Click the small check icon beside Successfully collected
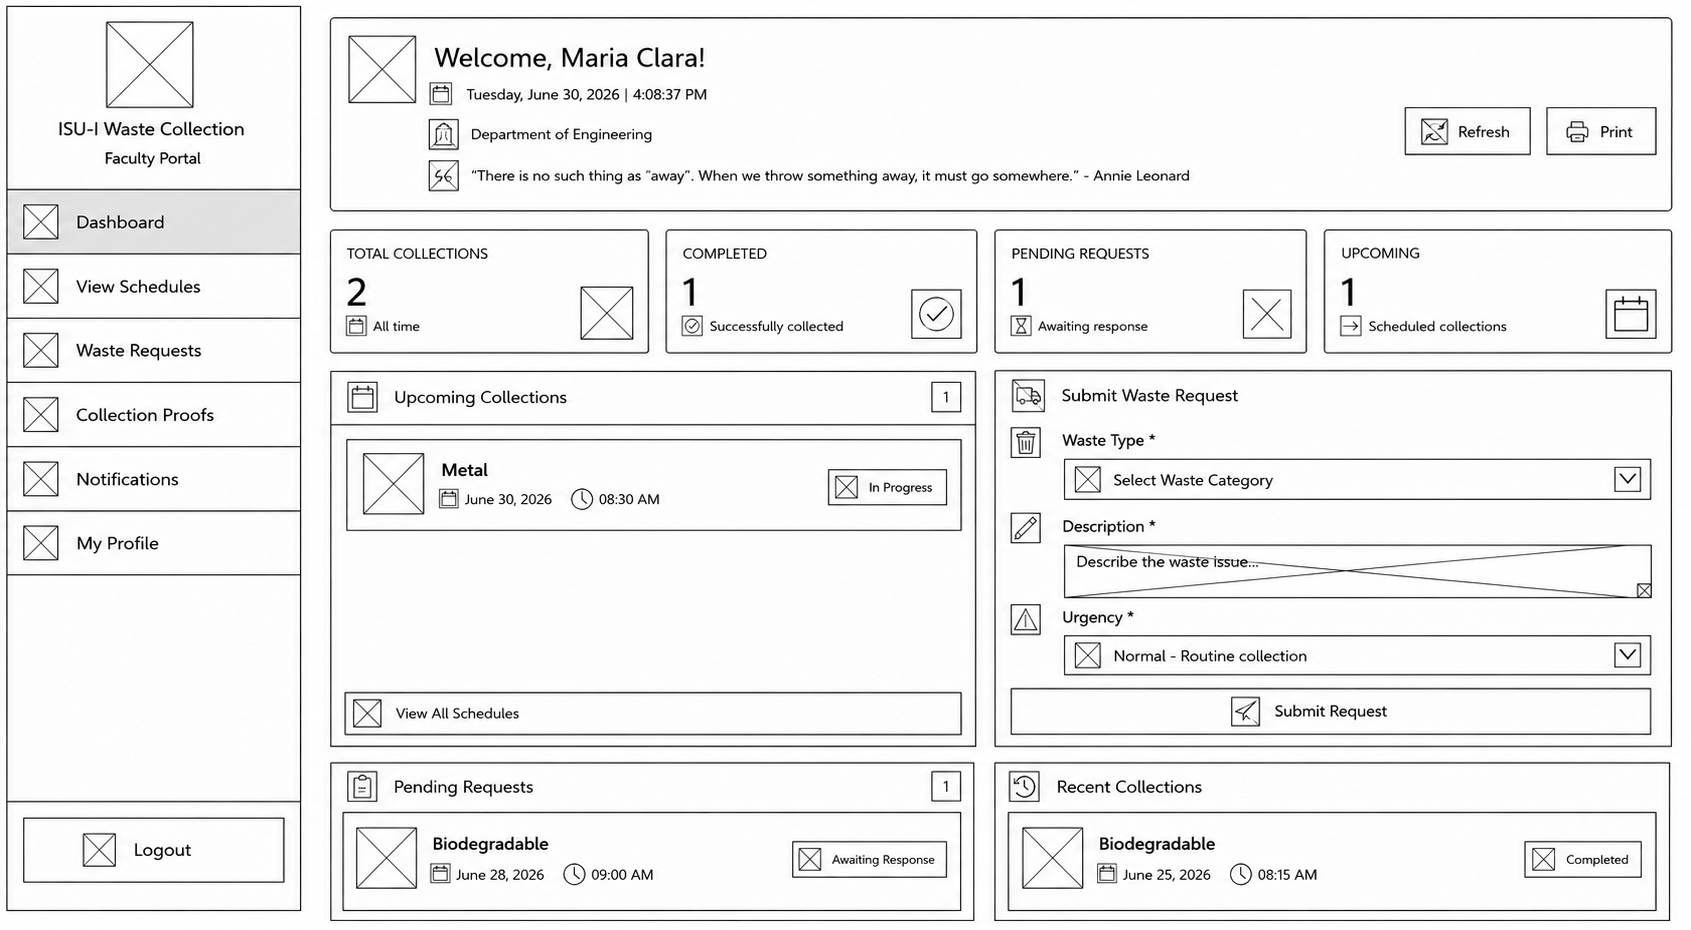The height and width of the screenshot is (930, 1691). (692, 326)
